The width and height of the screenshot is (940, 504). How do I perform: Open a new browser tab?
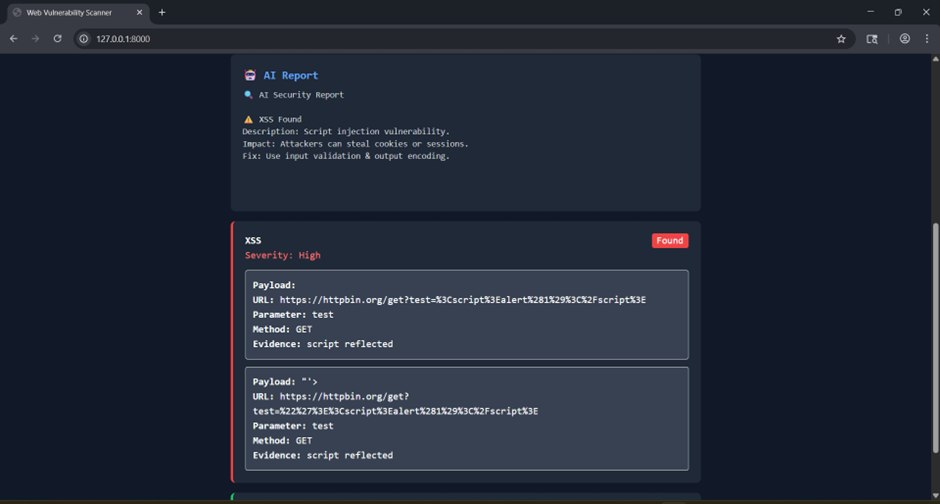[162, 12]
